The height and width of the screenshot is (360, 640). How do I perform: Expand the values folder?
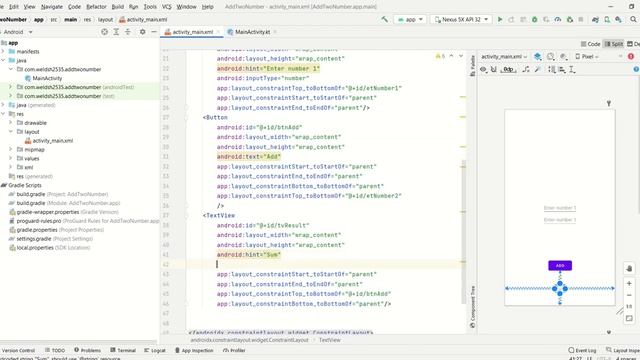coord(11,158)
